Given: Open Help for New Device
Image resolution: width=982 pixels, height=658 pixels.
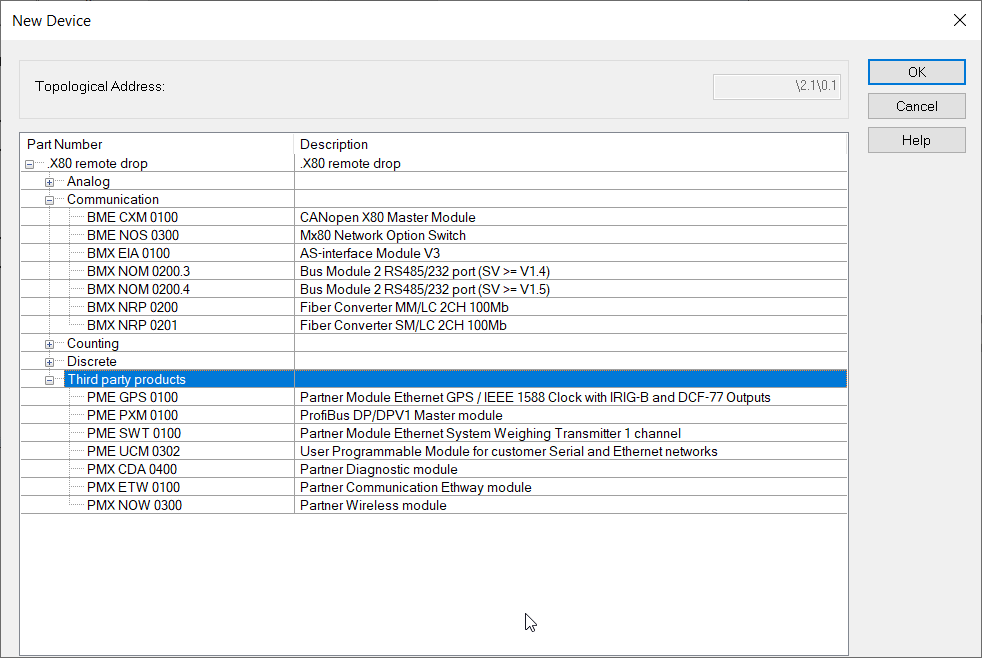Looking at the screenshot, I should pos(916,140).
